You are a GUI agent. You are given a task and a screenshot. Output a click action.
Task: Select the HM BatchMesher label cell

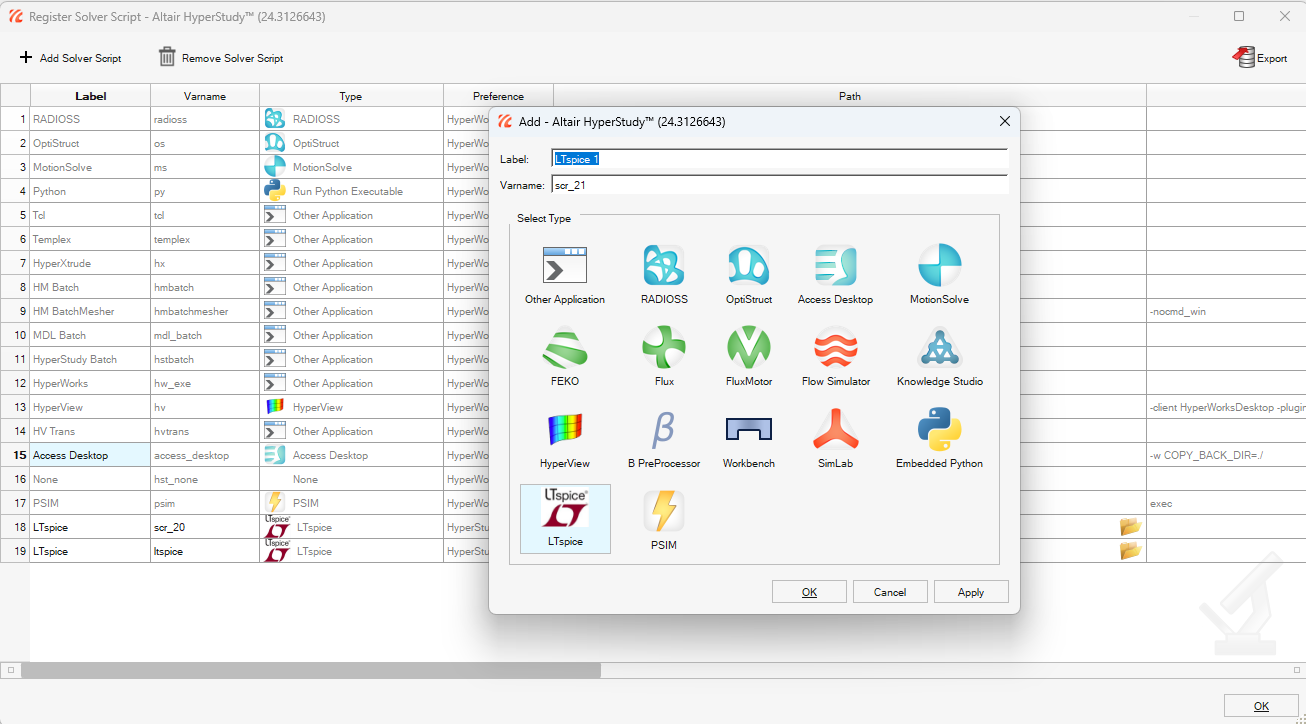point(91,311)
